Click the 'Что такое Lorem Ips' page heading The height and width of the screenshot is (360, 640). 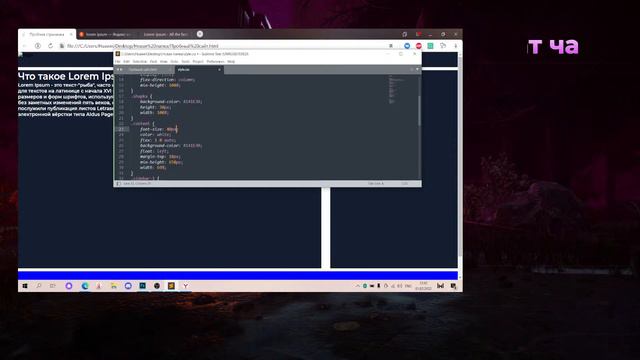coord(66,76)
